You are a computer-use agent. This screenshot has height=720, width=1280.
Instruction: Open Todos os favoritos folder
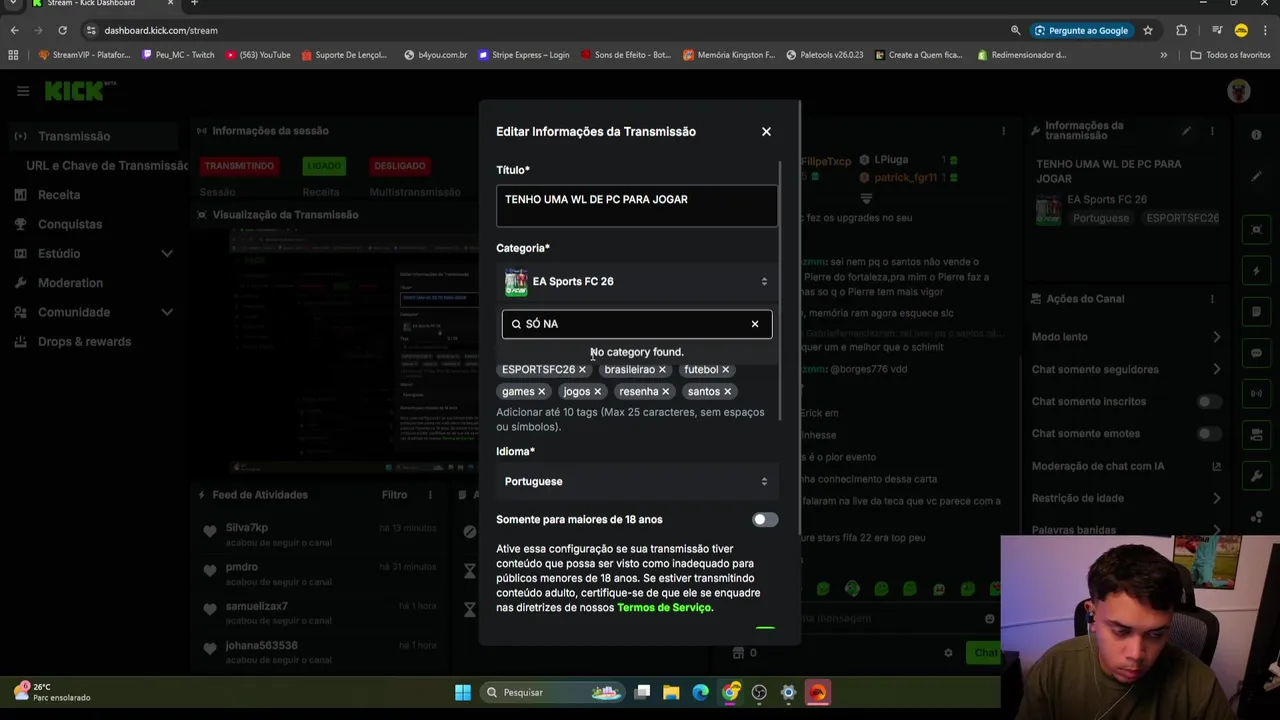(1230, 55)
